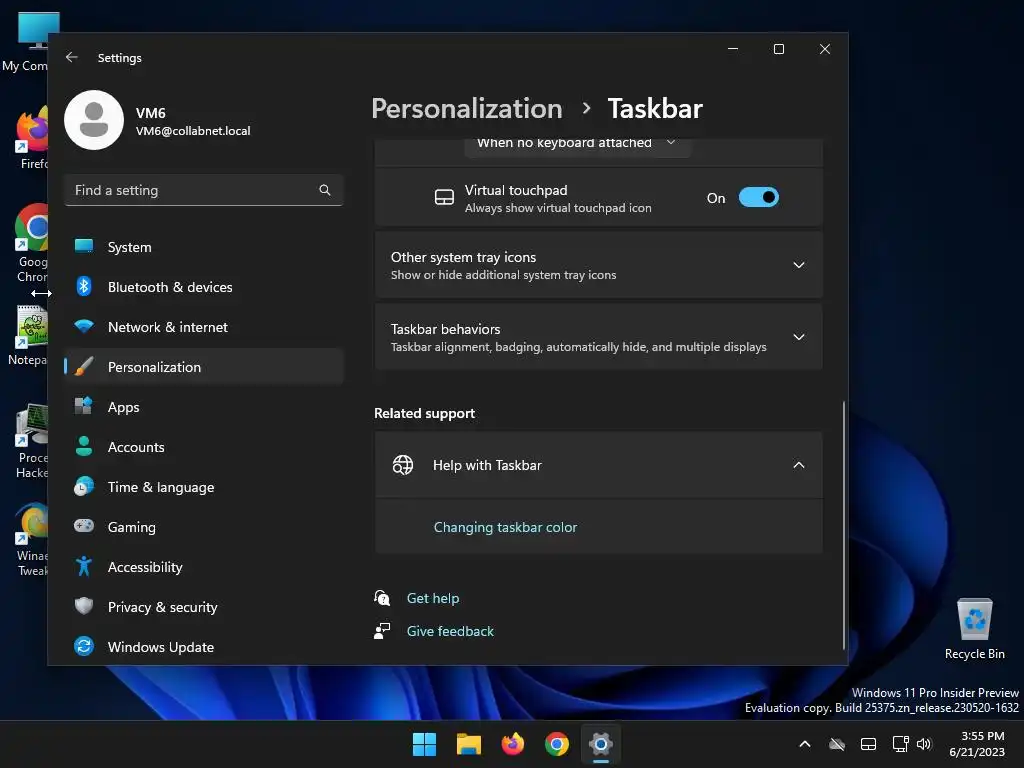Click the Time & language clock icon
1024x768 pixels.
(84, 487)
